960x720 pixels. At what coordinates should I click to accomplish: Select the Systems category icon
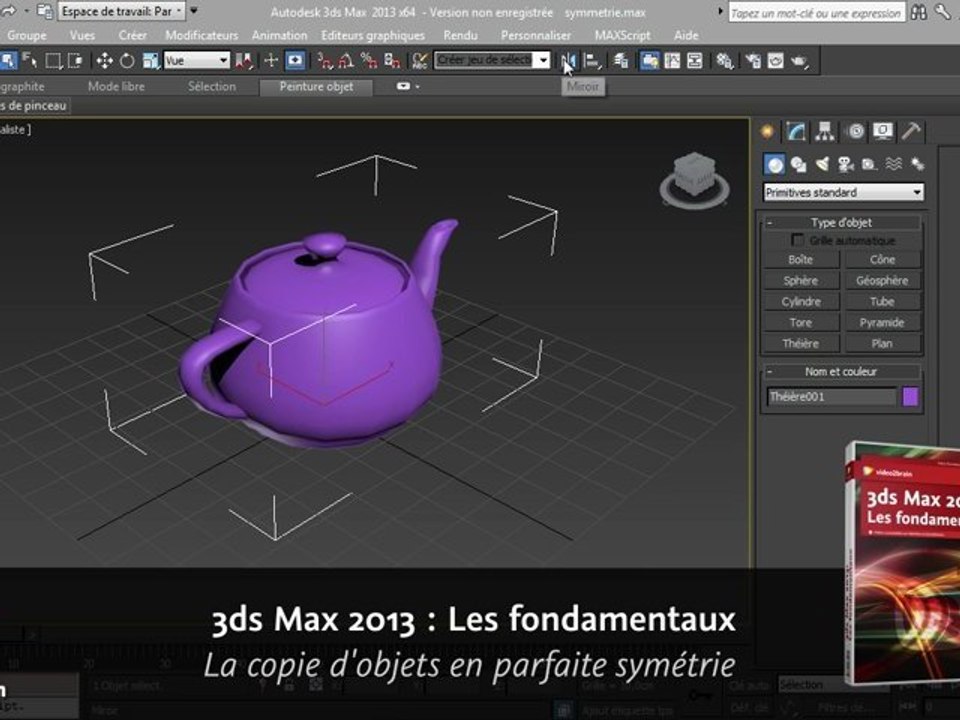tap(917, 164)
